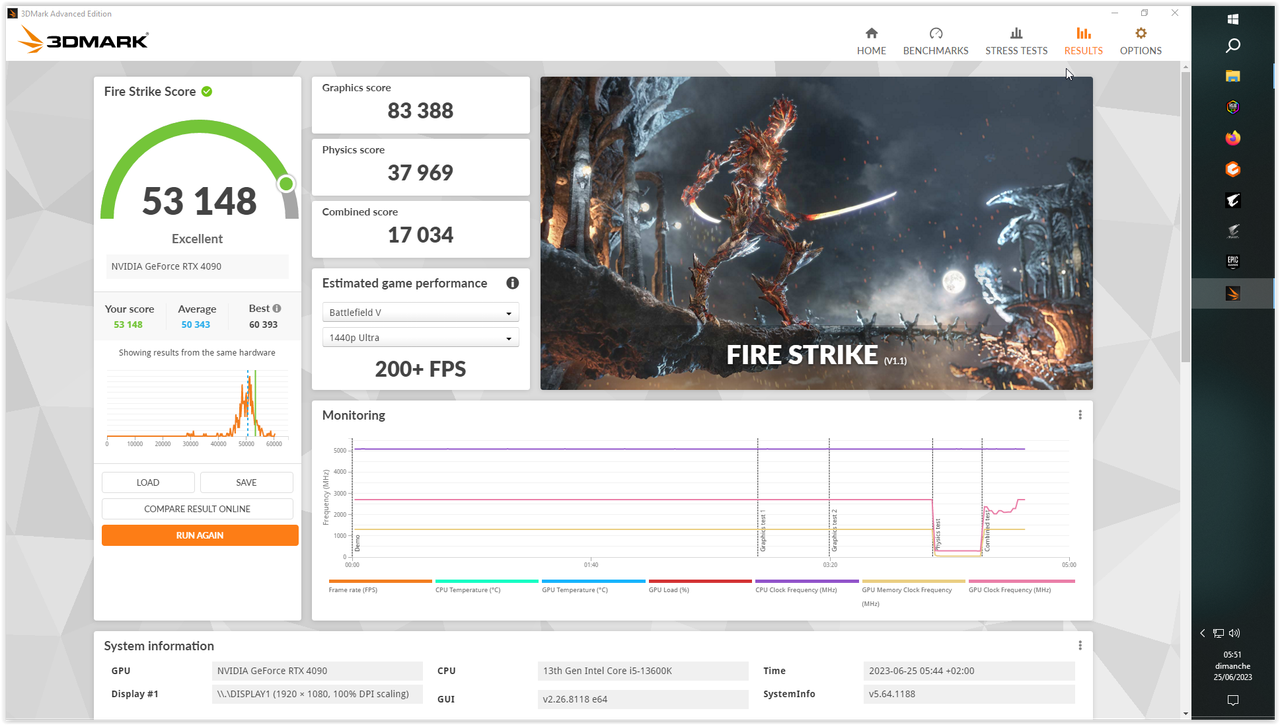
Task: Click the Best score 60 393
Action: click(x=263, y=324)
